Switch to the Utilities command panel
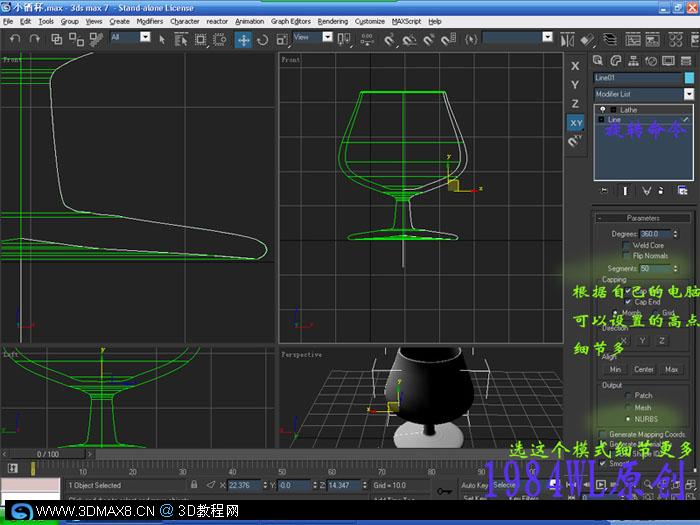Screen dimensions: 700x525 pos(686,61)
